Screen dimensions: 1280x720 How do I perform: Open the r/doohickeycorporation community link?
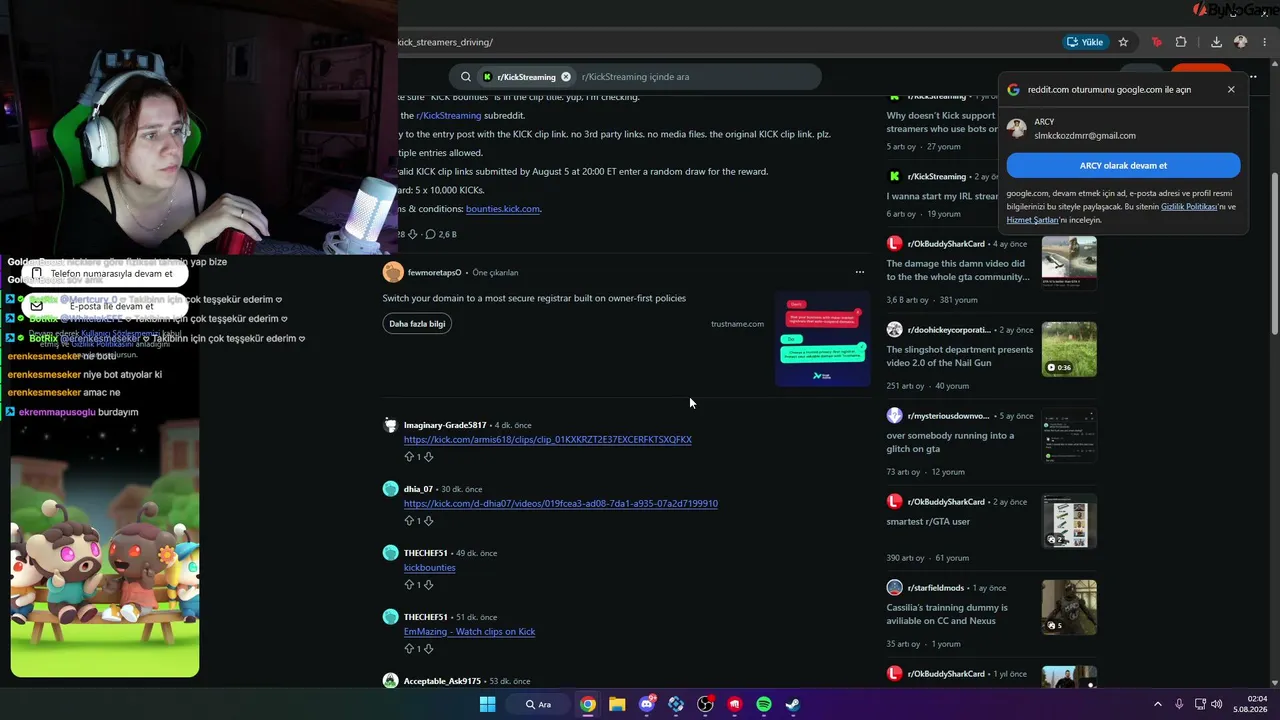[x=949, y=330]
